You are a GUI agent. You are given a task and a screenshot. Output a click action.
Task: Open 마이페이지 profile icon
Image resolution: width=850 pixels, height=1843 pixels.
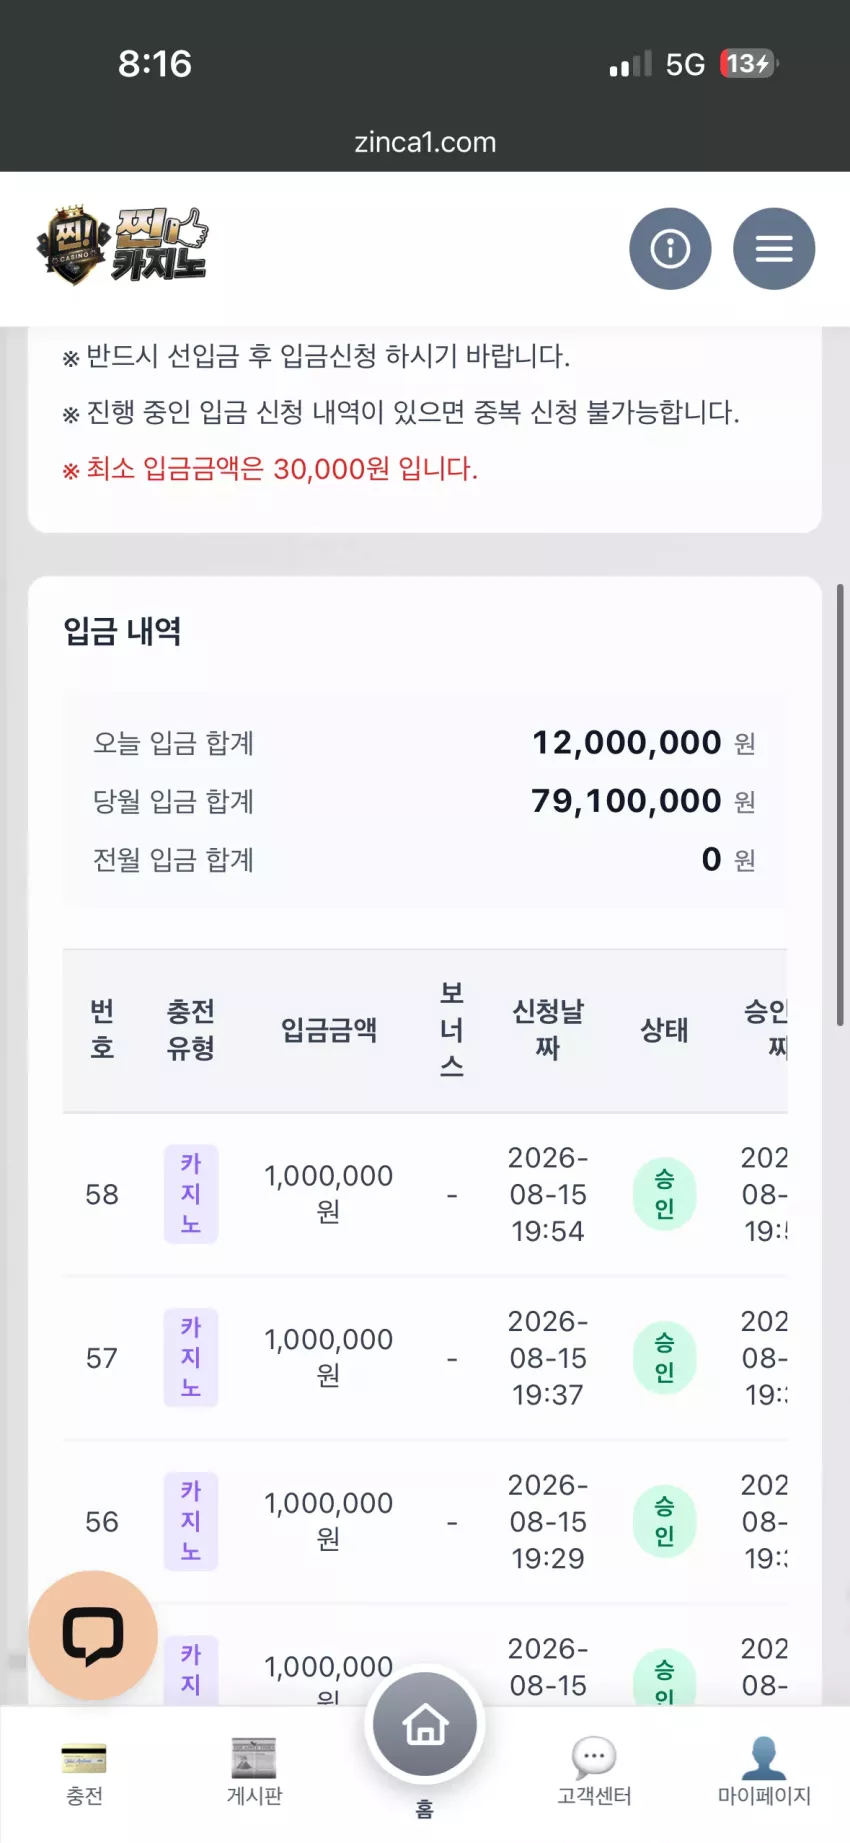point(764,1773)
